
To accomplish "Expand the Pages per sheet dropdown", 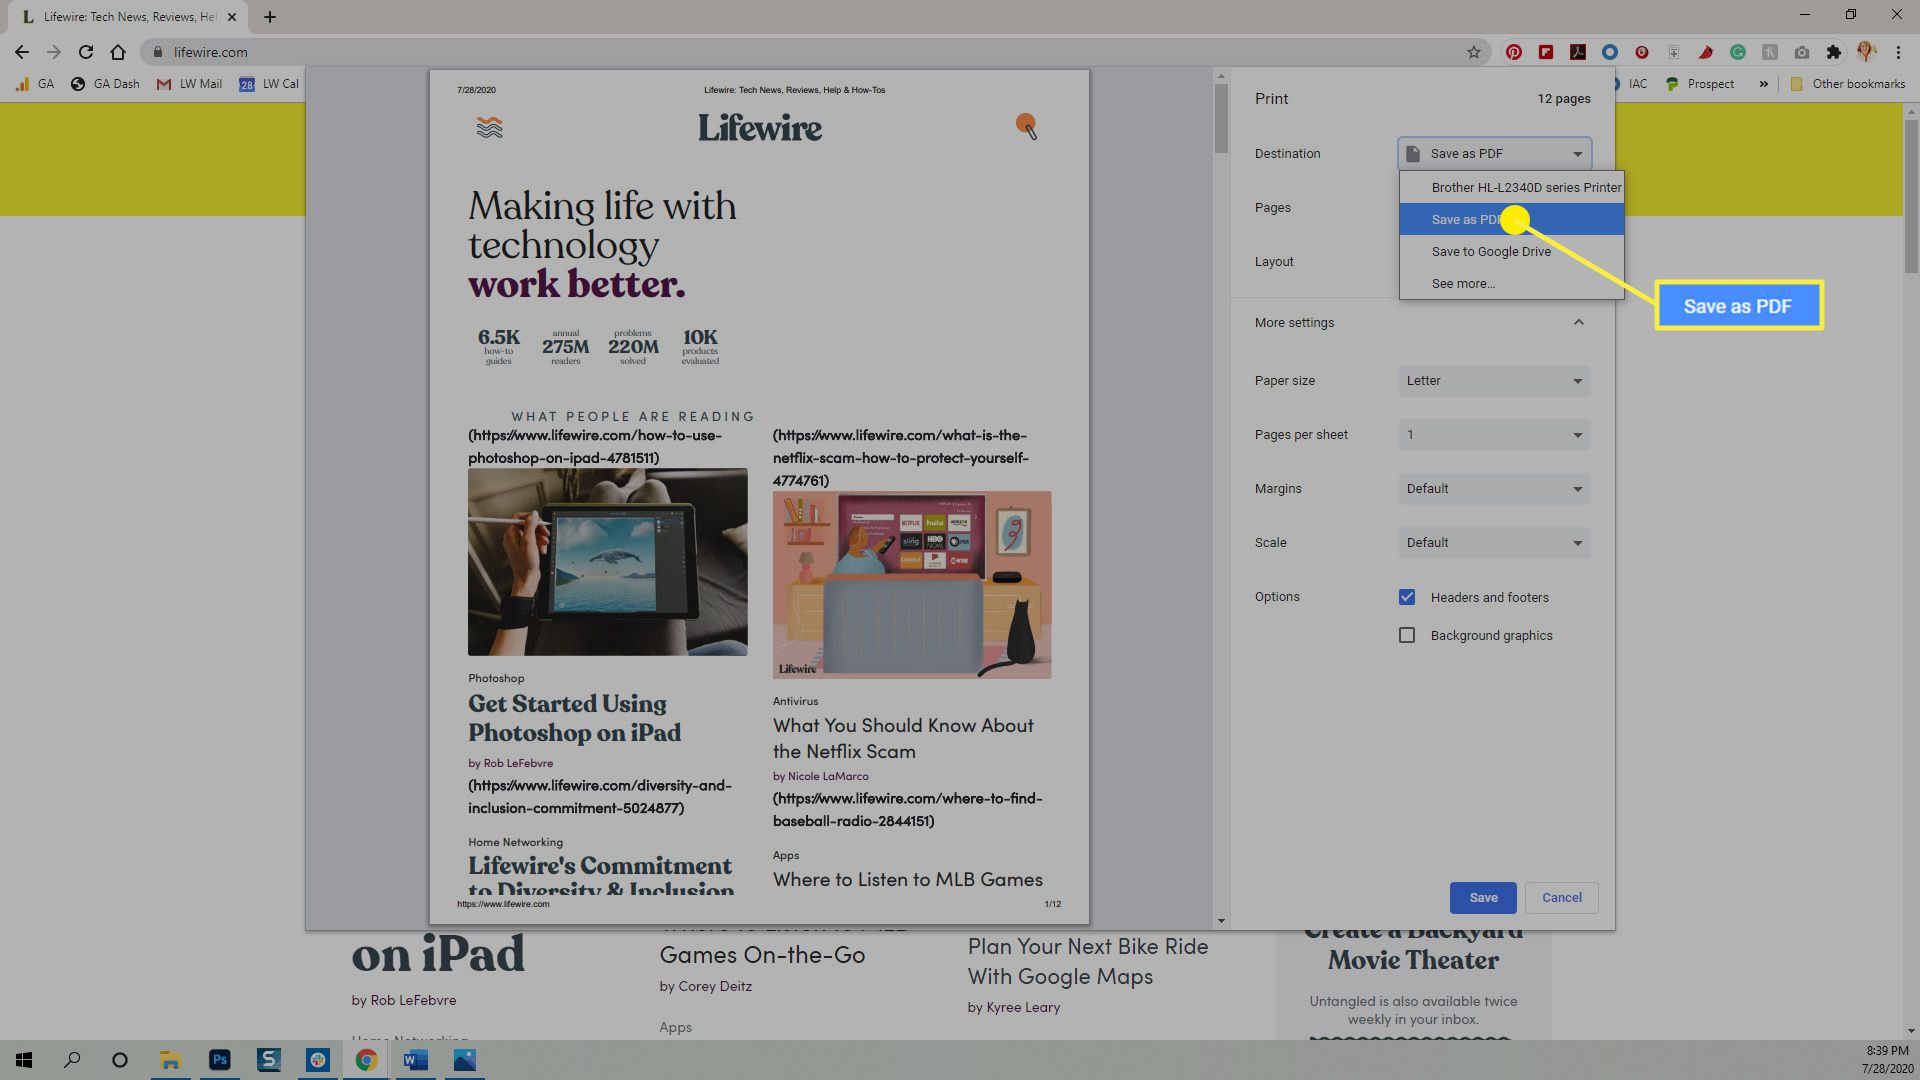I will click(1576, 435).
